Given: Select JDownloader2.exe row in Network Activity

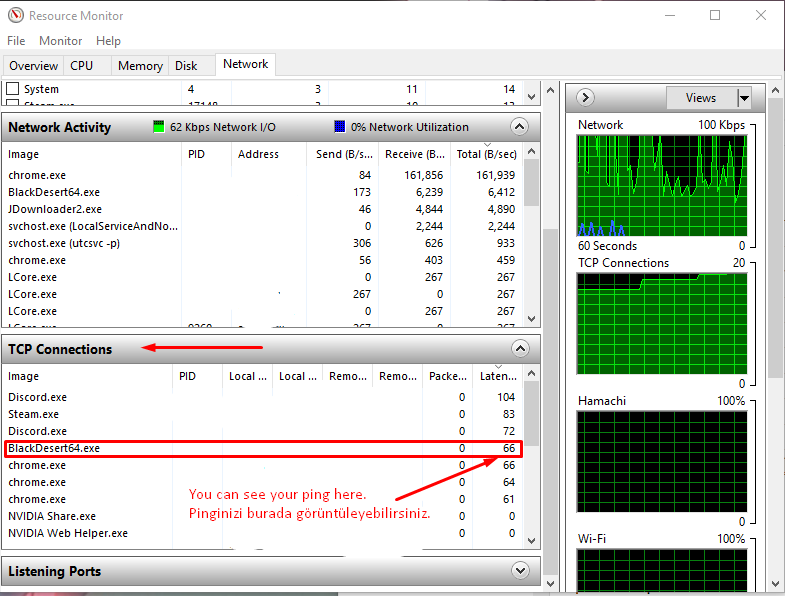Looking at the screenshot, I should click(x=262, y=209).
